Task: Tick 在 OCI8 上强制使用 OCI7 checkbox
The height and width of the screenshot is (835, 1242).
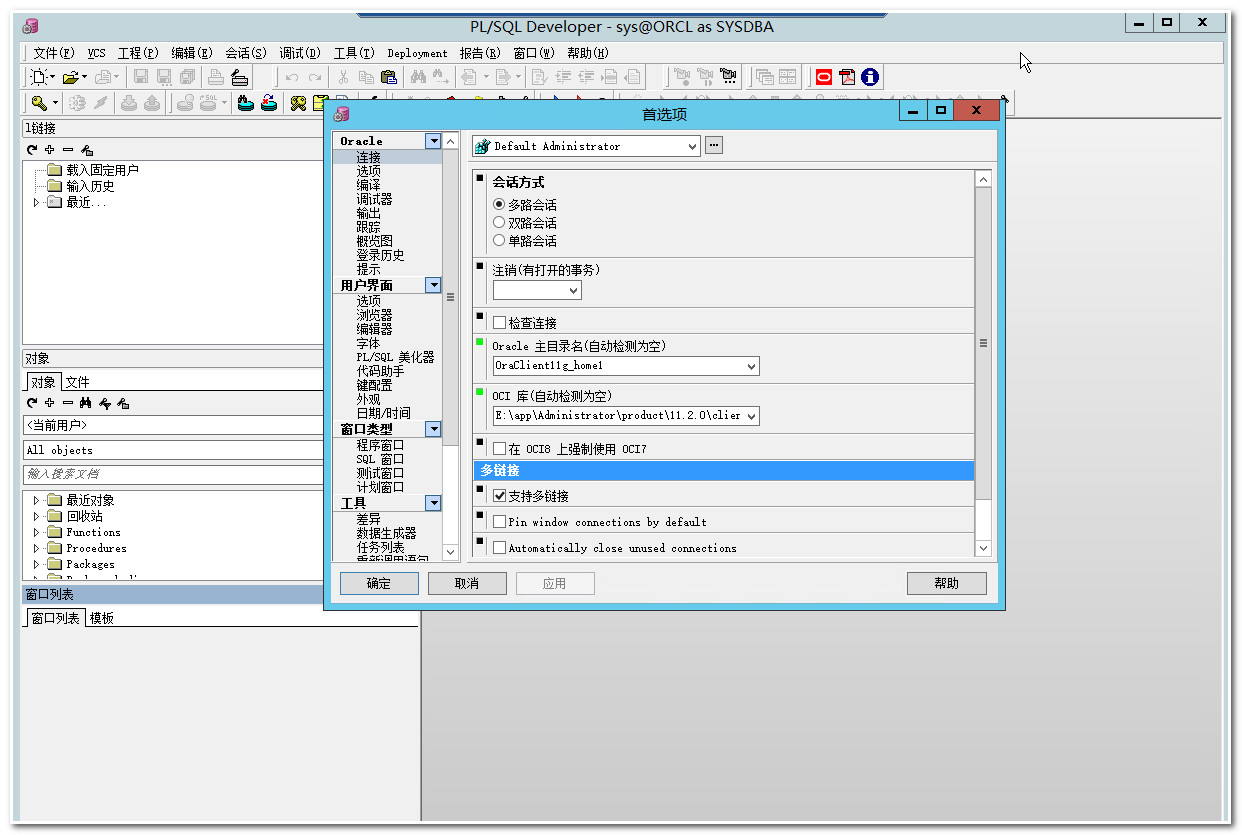Action: [x=500, y=449]
